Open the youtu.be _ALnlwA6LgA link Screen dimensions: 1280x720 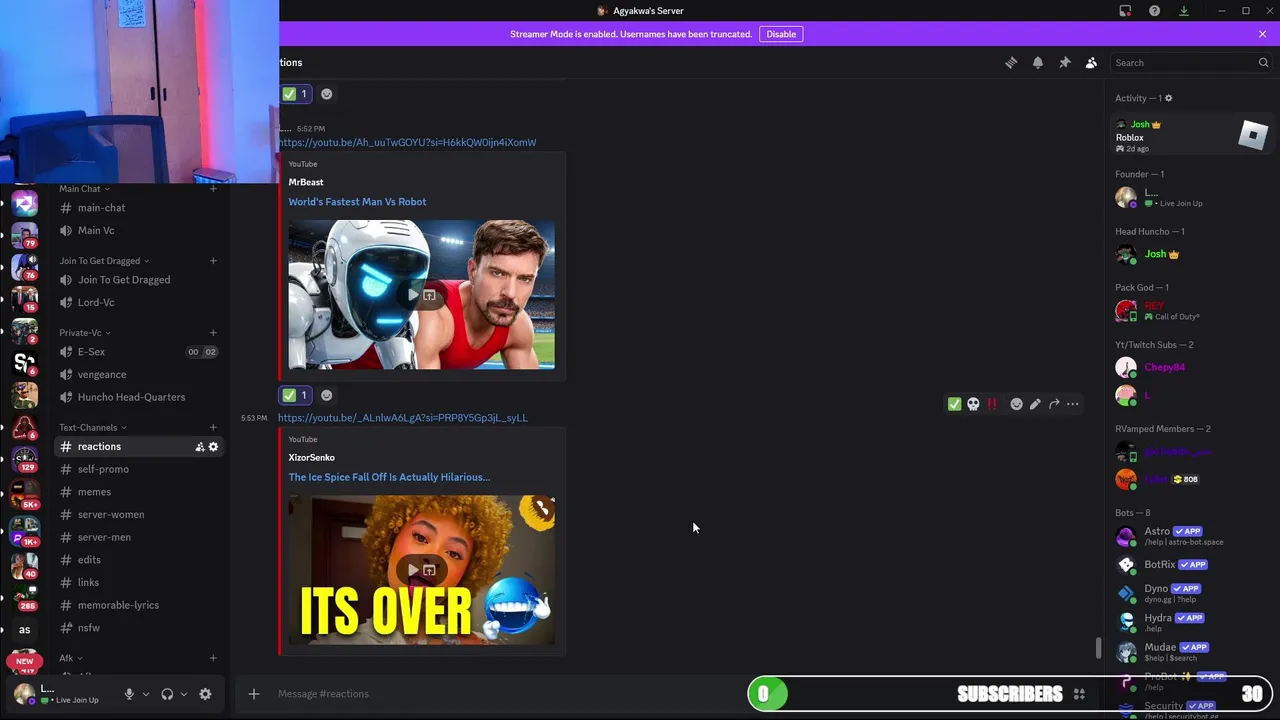403,418
